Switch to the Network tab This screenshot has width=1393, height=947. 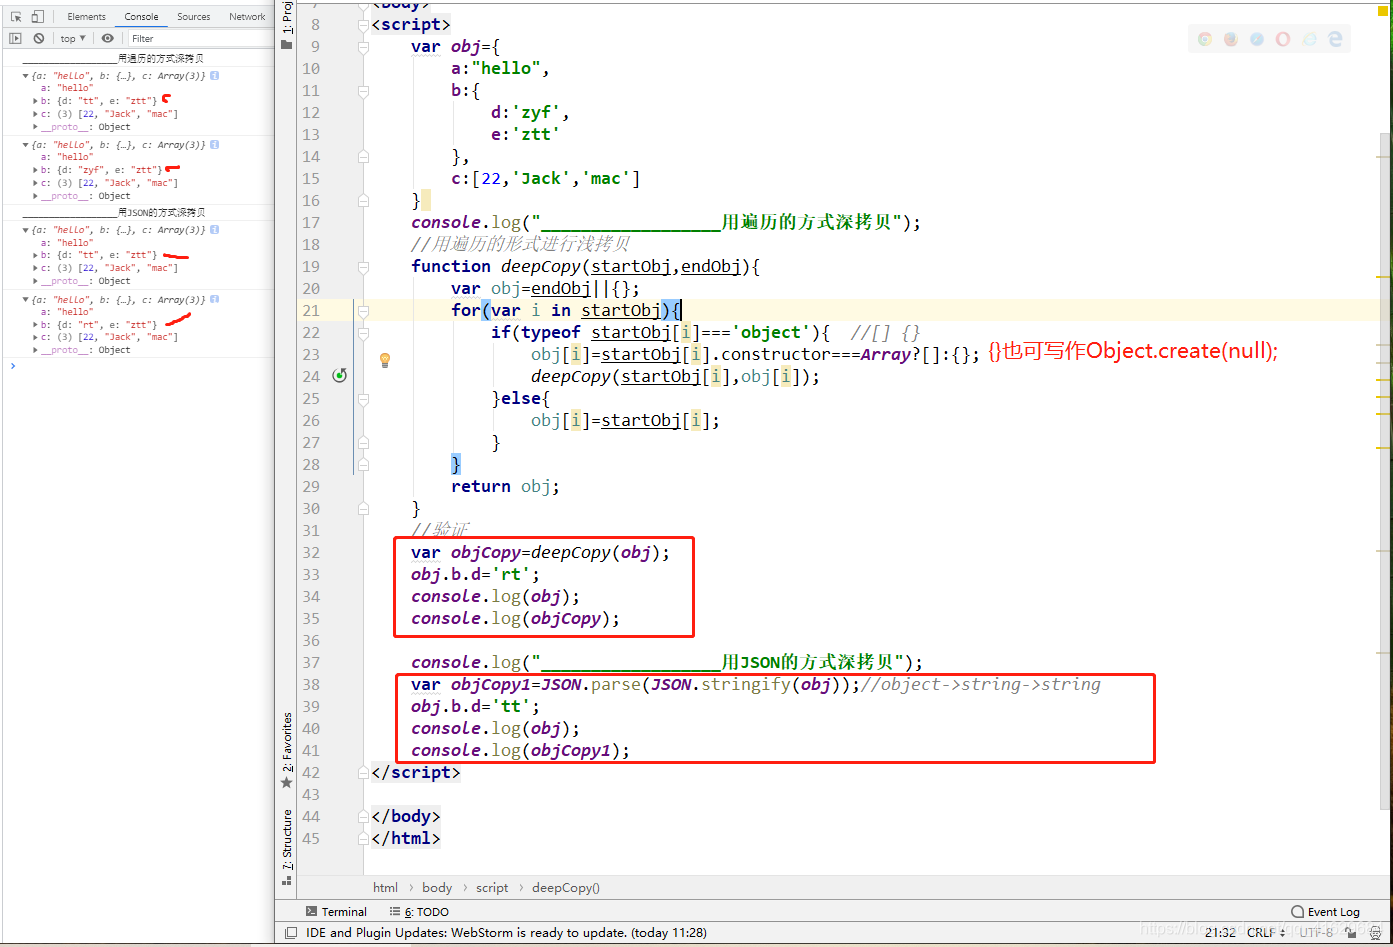[247, 16]
